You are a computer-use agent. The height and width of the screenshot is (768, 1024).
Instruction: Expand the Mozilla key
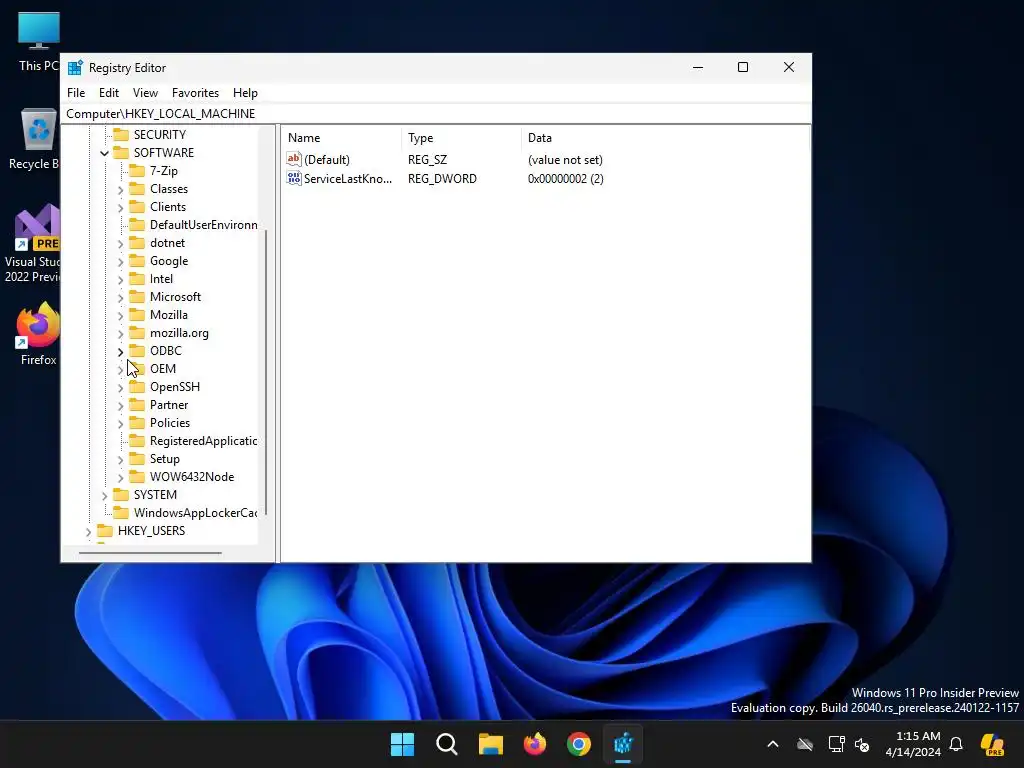point(120,315)
